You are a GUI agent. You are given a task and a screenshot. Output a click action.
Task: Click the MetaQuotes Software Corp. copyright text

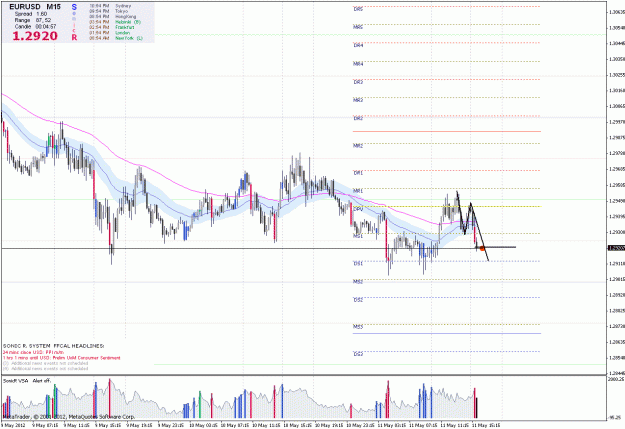click(68, 417)
